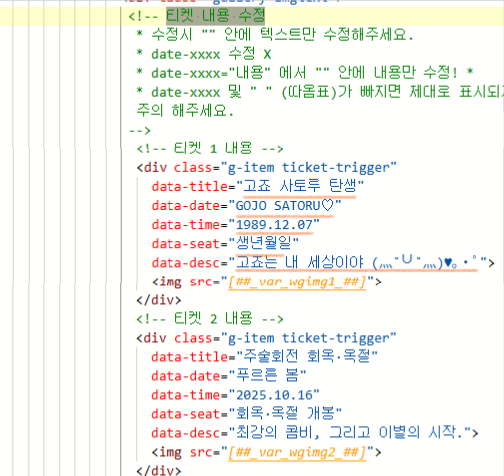Click the first div class "g-item ticket-trigger" under 티켓 1
Image resolution: width=504 pixels, height=476 pixels.
[266, 167]
